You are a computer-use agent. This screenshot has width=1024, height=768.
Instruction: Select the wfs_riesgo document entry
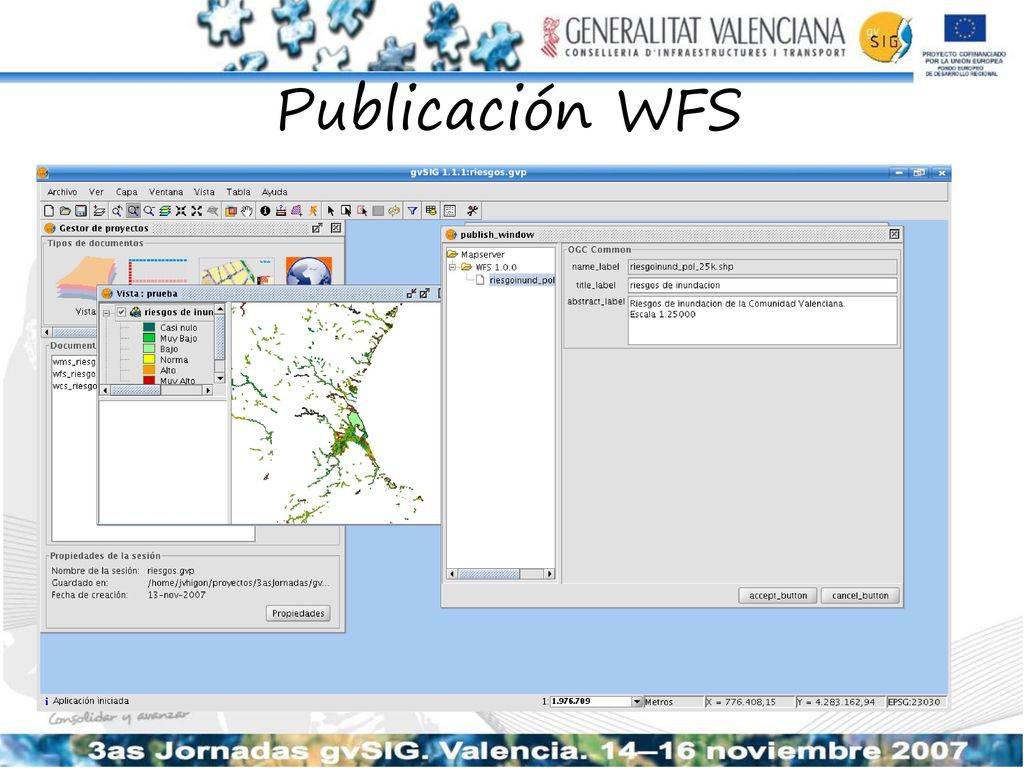74,374
